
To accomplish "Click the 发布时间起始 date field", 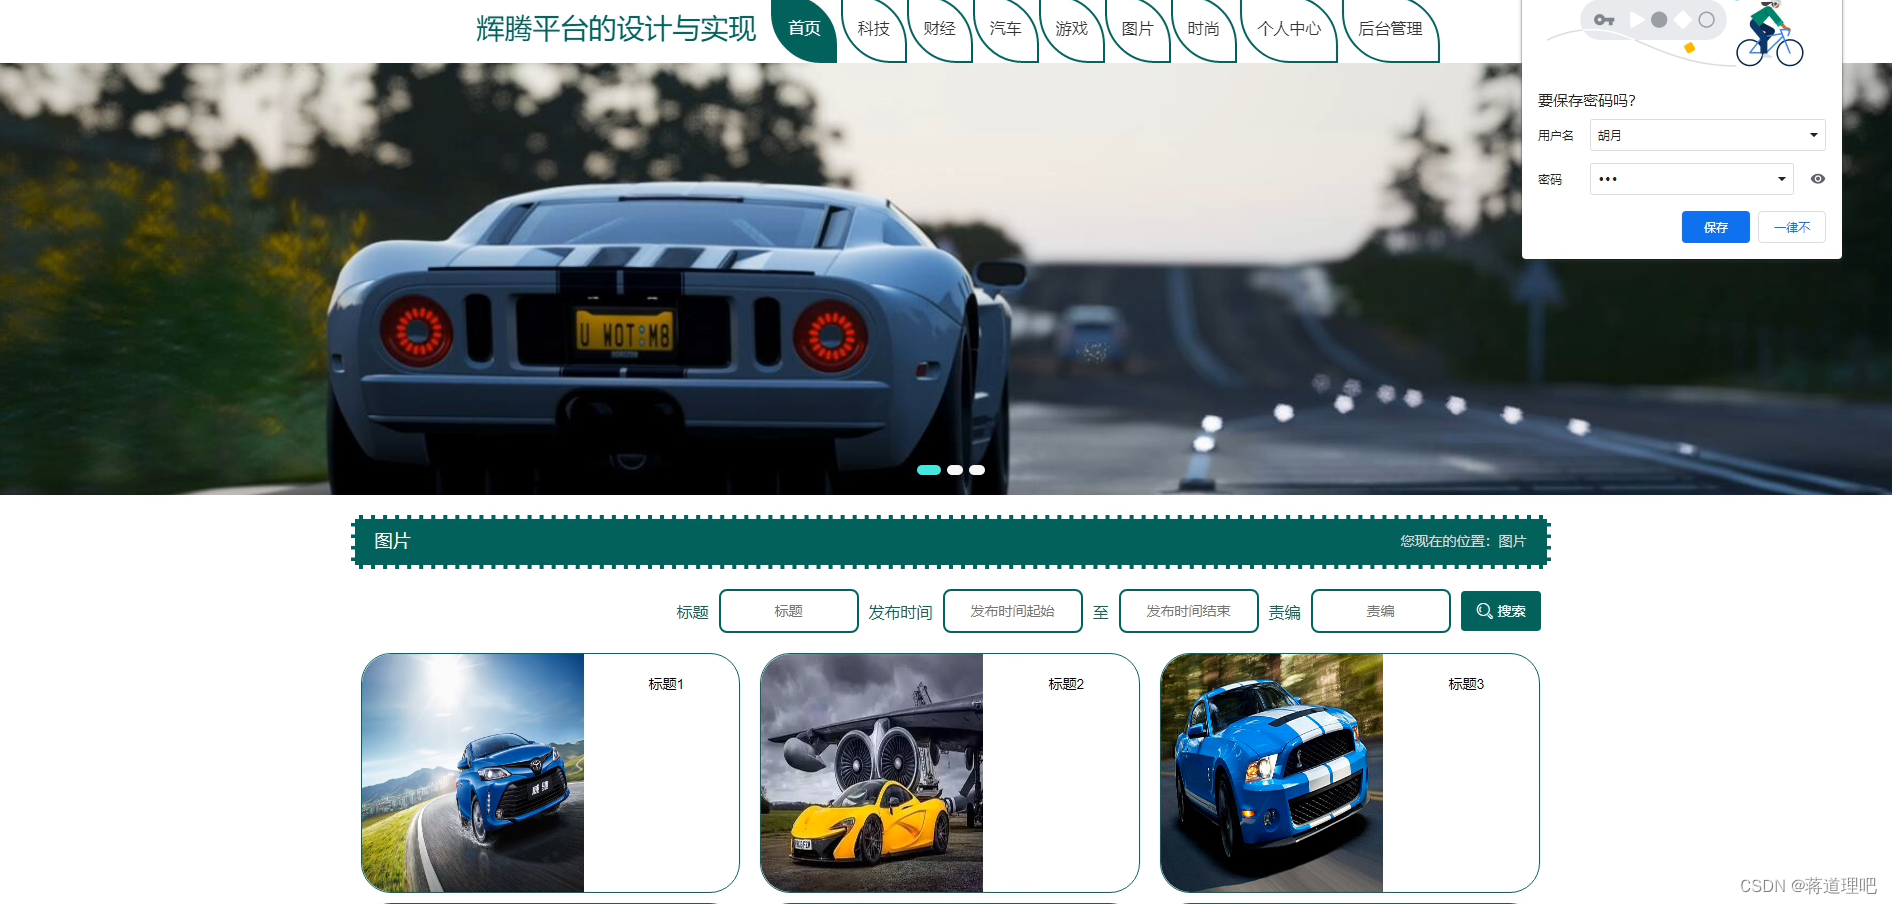I will [1012, 611].
